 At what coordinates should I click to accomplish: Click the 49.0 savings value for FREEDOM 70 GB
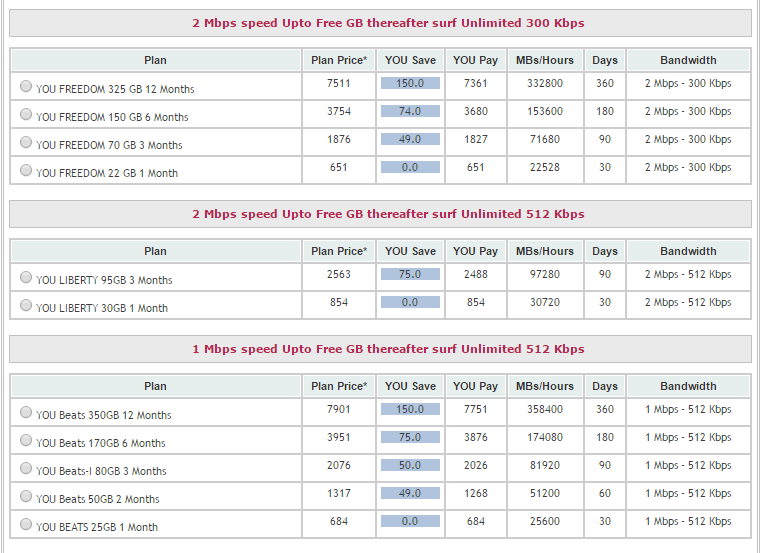(x=410, y=139)
